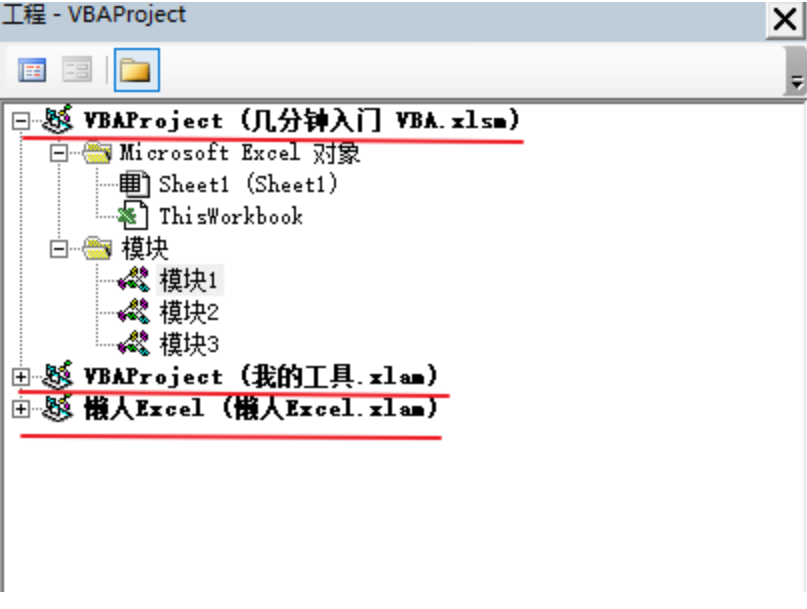807x609 pixels.
Task: Click the ThisWorkbook Excel icon
Action: click(x=133, y=216)
